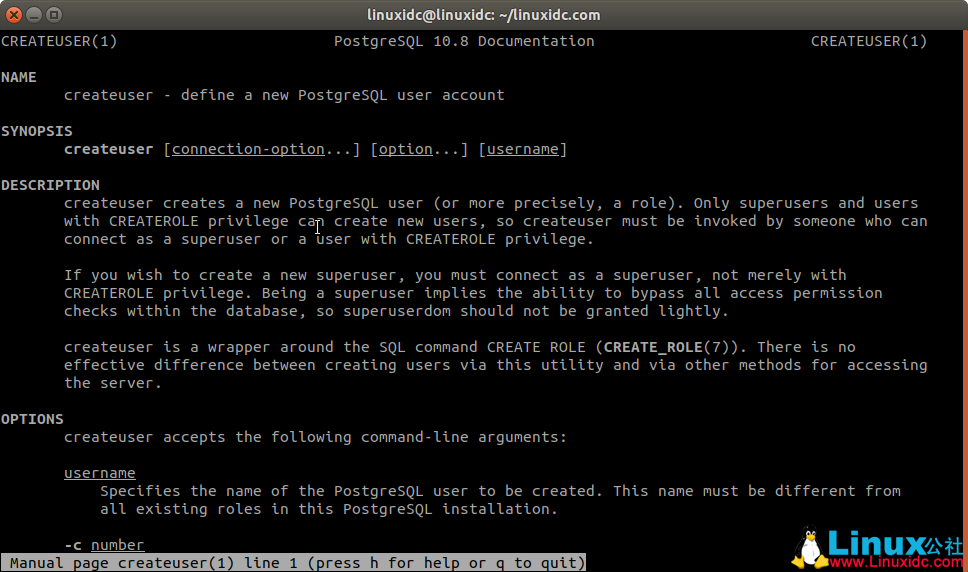
Task: Click line 'checks within the database'
Action: pyautogui.click(x=396, y=311)
